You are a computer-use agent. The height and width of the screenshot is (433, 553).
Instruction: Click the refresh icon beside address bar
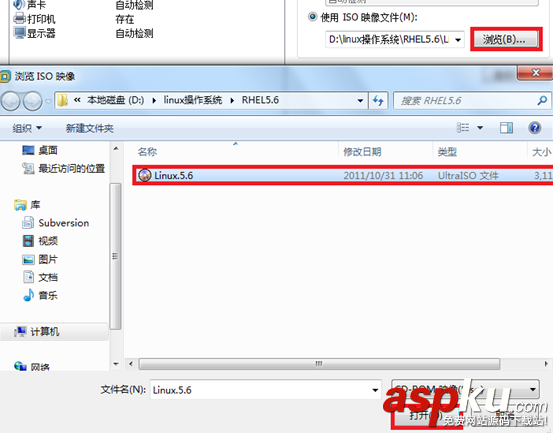378,101
